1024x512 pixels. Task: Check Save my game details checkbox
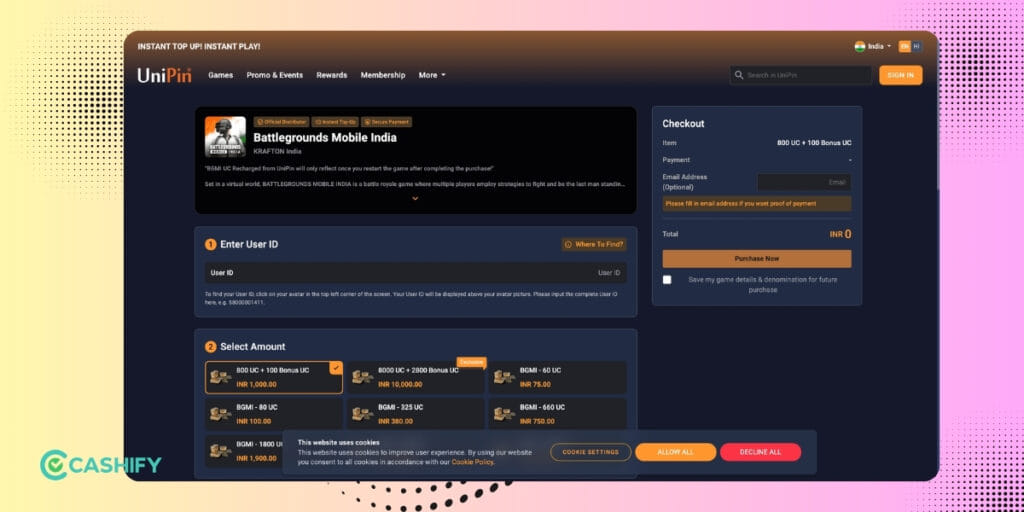[x=667, y=280]
